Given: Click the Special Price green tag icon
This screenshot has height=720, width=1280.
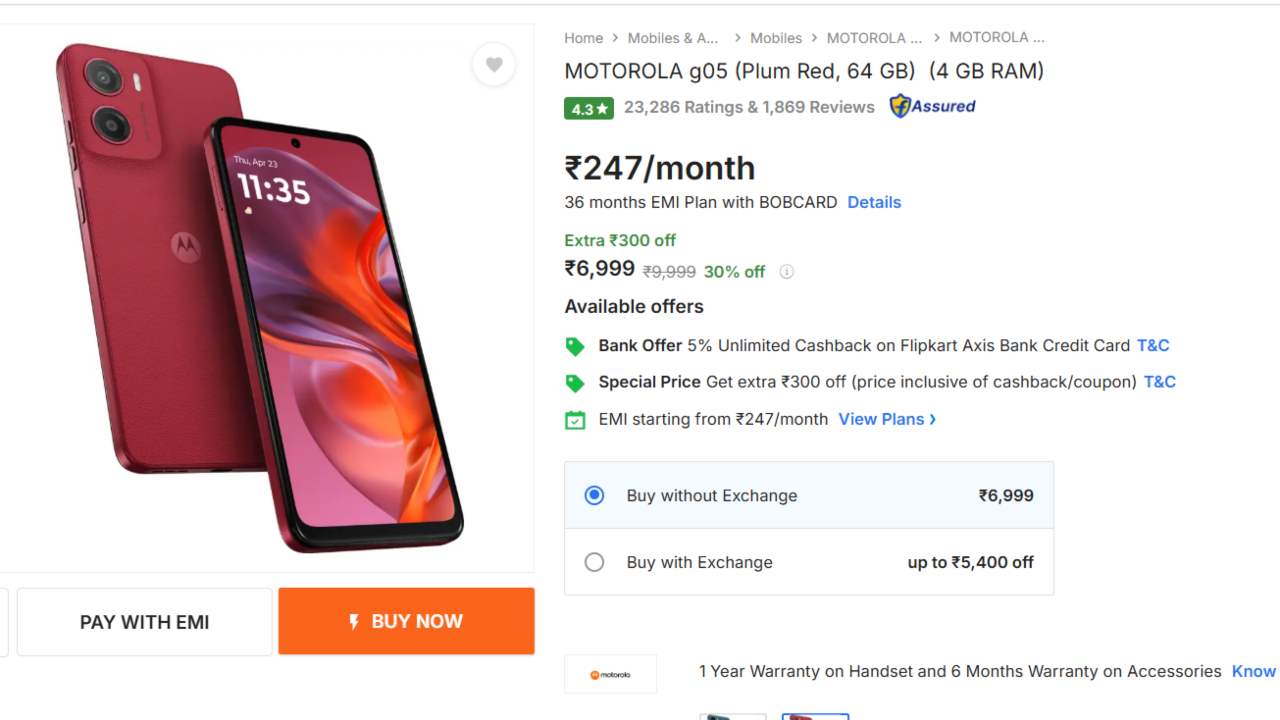Looking at the screenshot, I should point(575,383).
